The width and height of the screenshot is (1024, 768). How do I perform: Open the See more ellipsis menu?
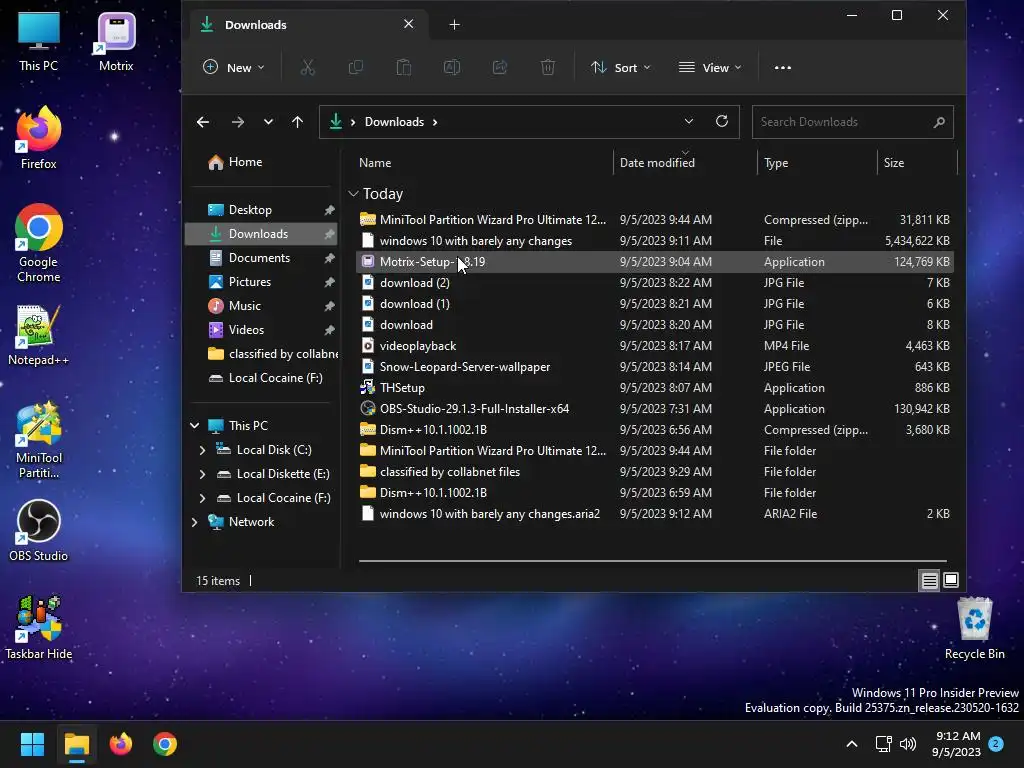[782, 67]
